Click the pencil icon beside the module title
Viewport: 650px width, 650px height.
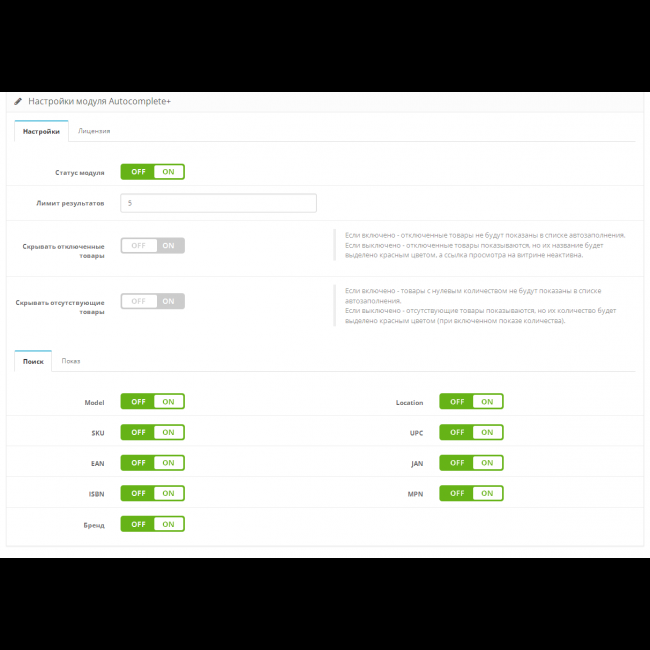[x=18, y=102]
